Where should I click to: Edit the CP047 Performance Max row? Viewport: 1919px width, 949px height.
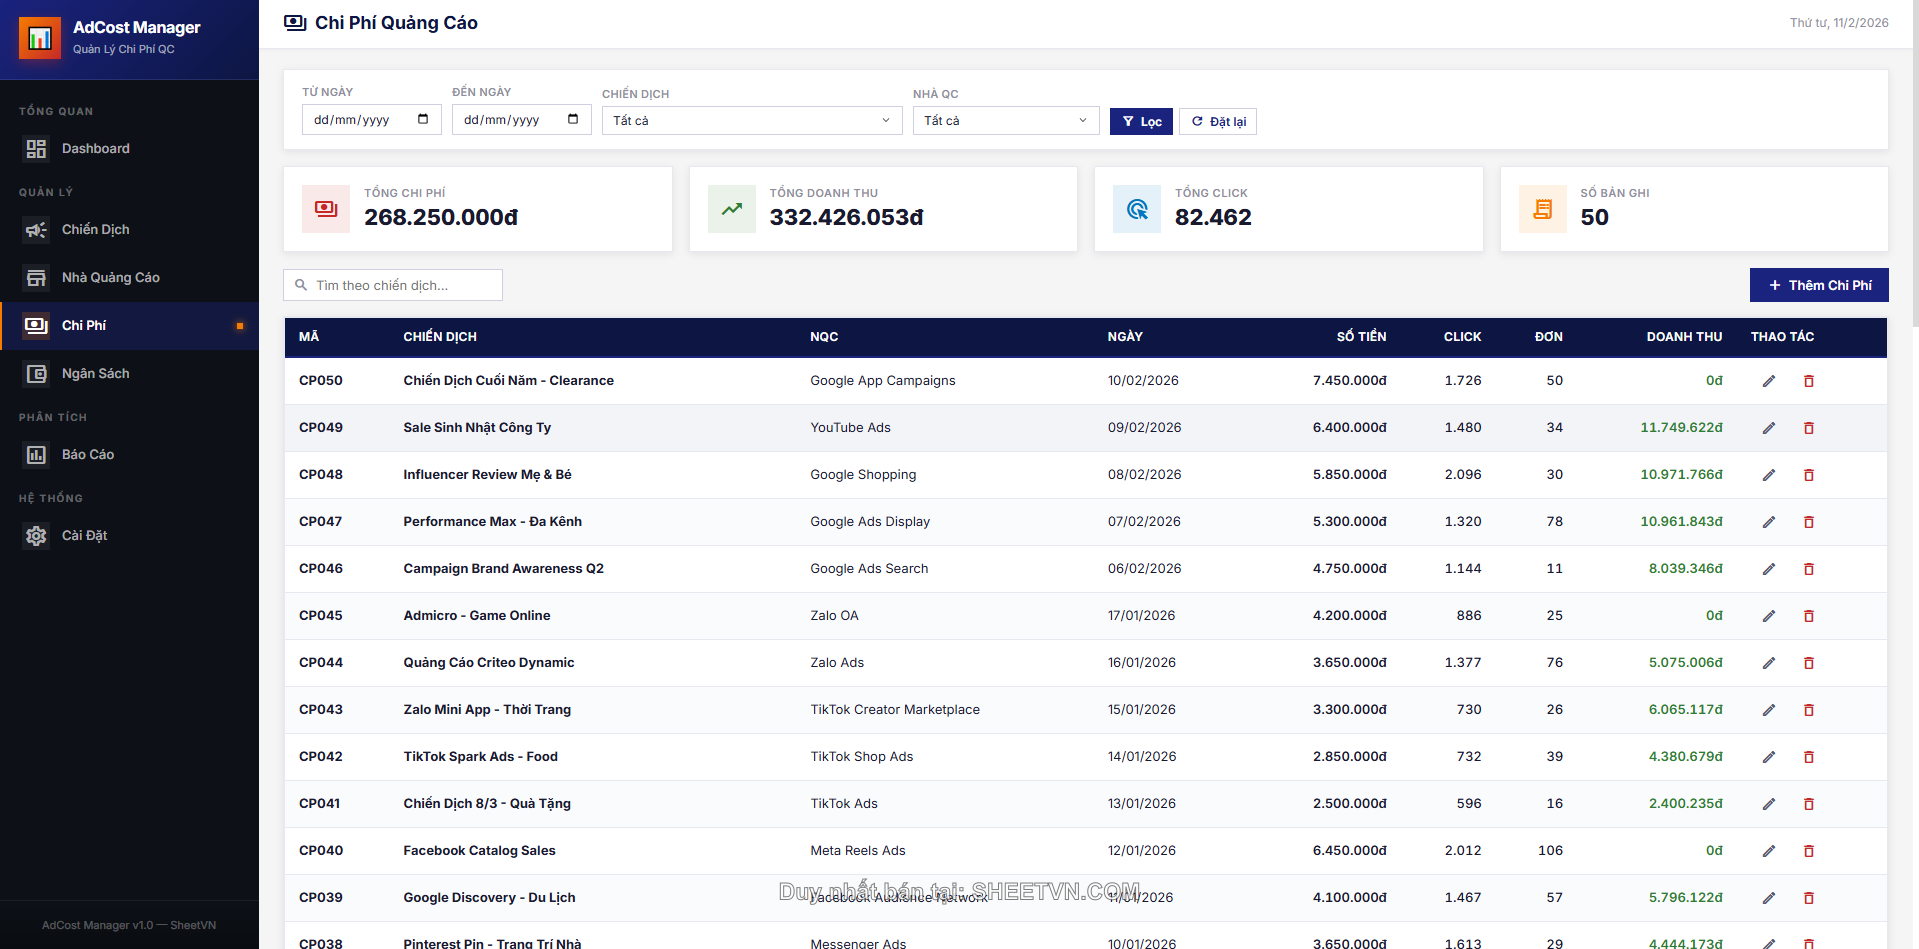point(1768,522)
